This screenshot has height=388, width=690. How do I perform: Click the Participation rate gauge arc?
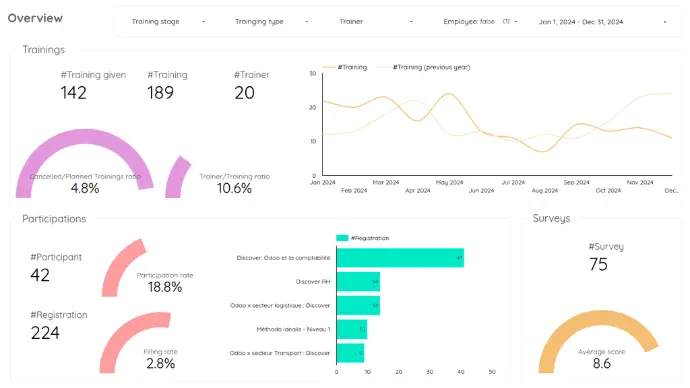(123, 267)
